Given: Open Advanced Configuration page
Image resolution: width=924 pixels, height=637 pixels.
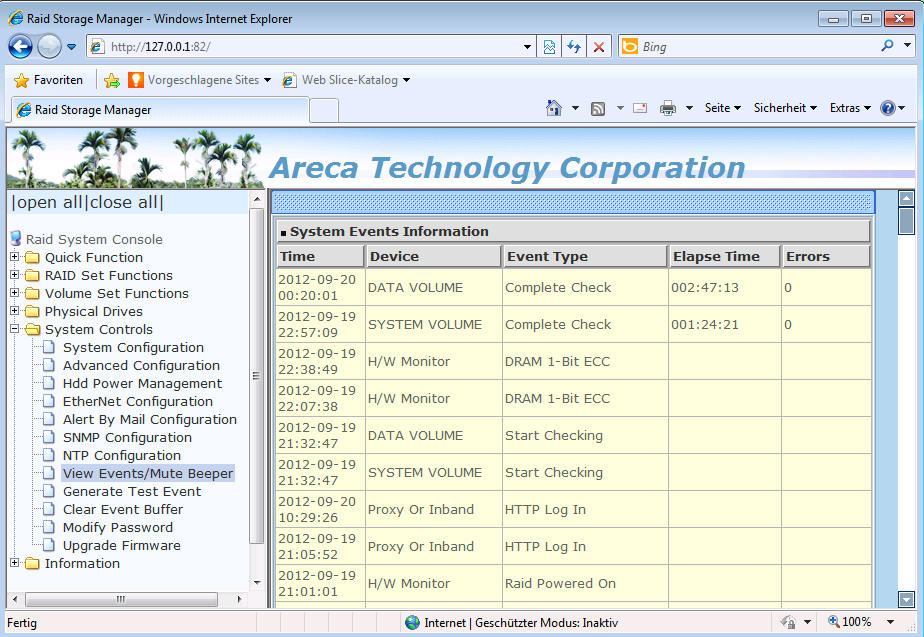Looking at the screenshot, I should coord(141,365).
